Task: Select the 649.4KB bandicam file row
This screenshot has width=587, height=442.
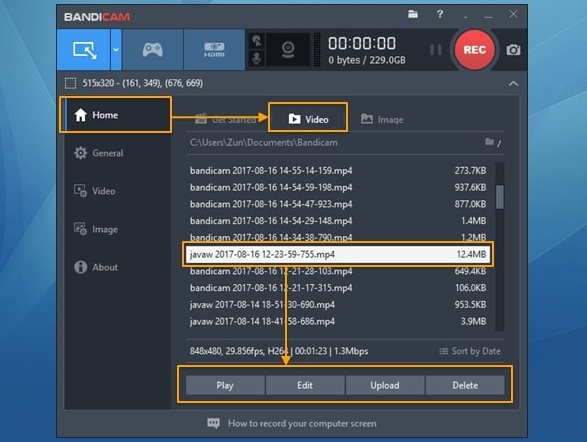Action: [x=338, y=271]
